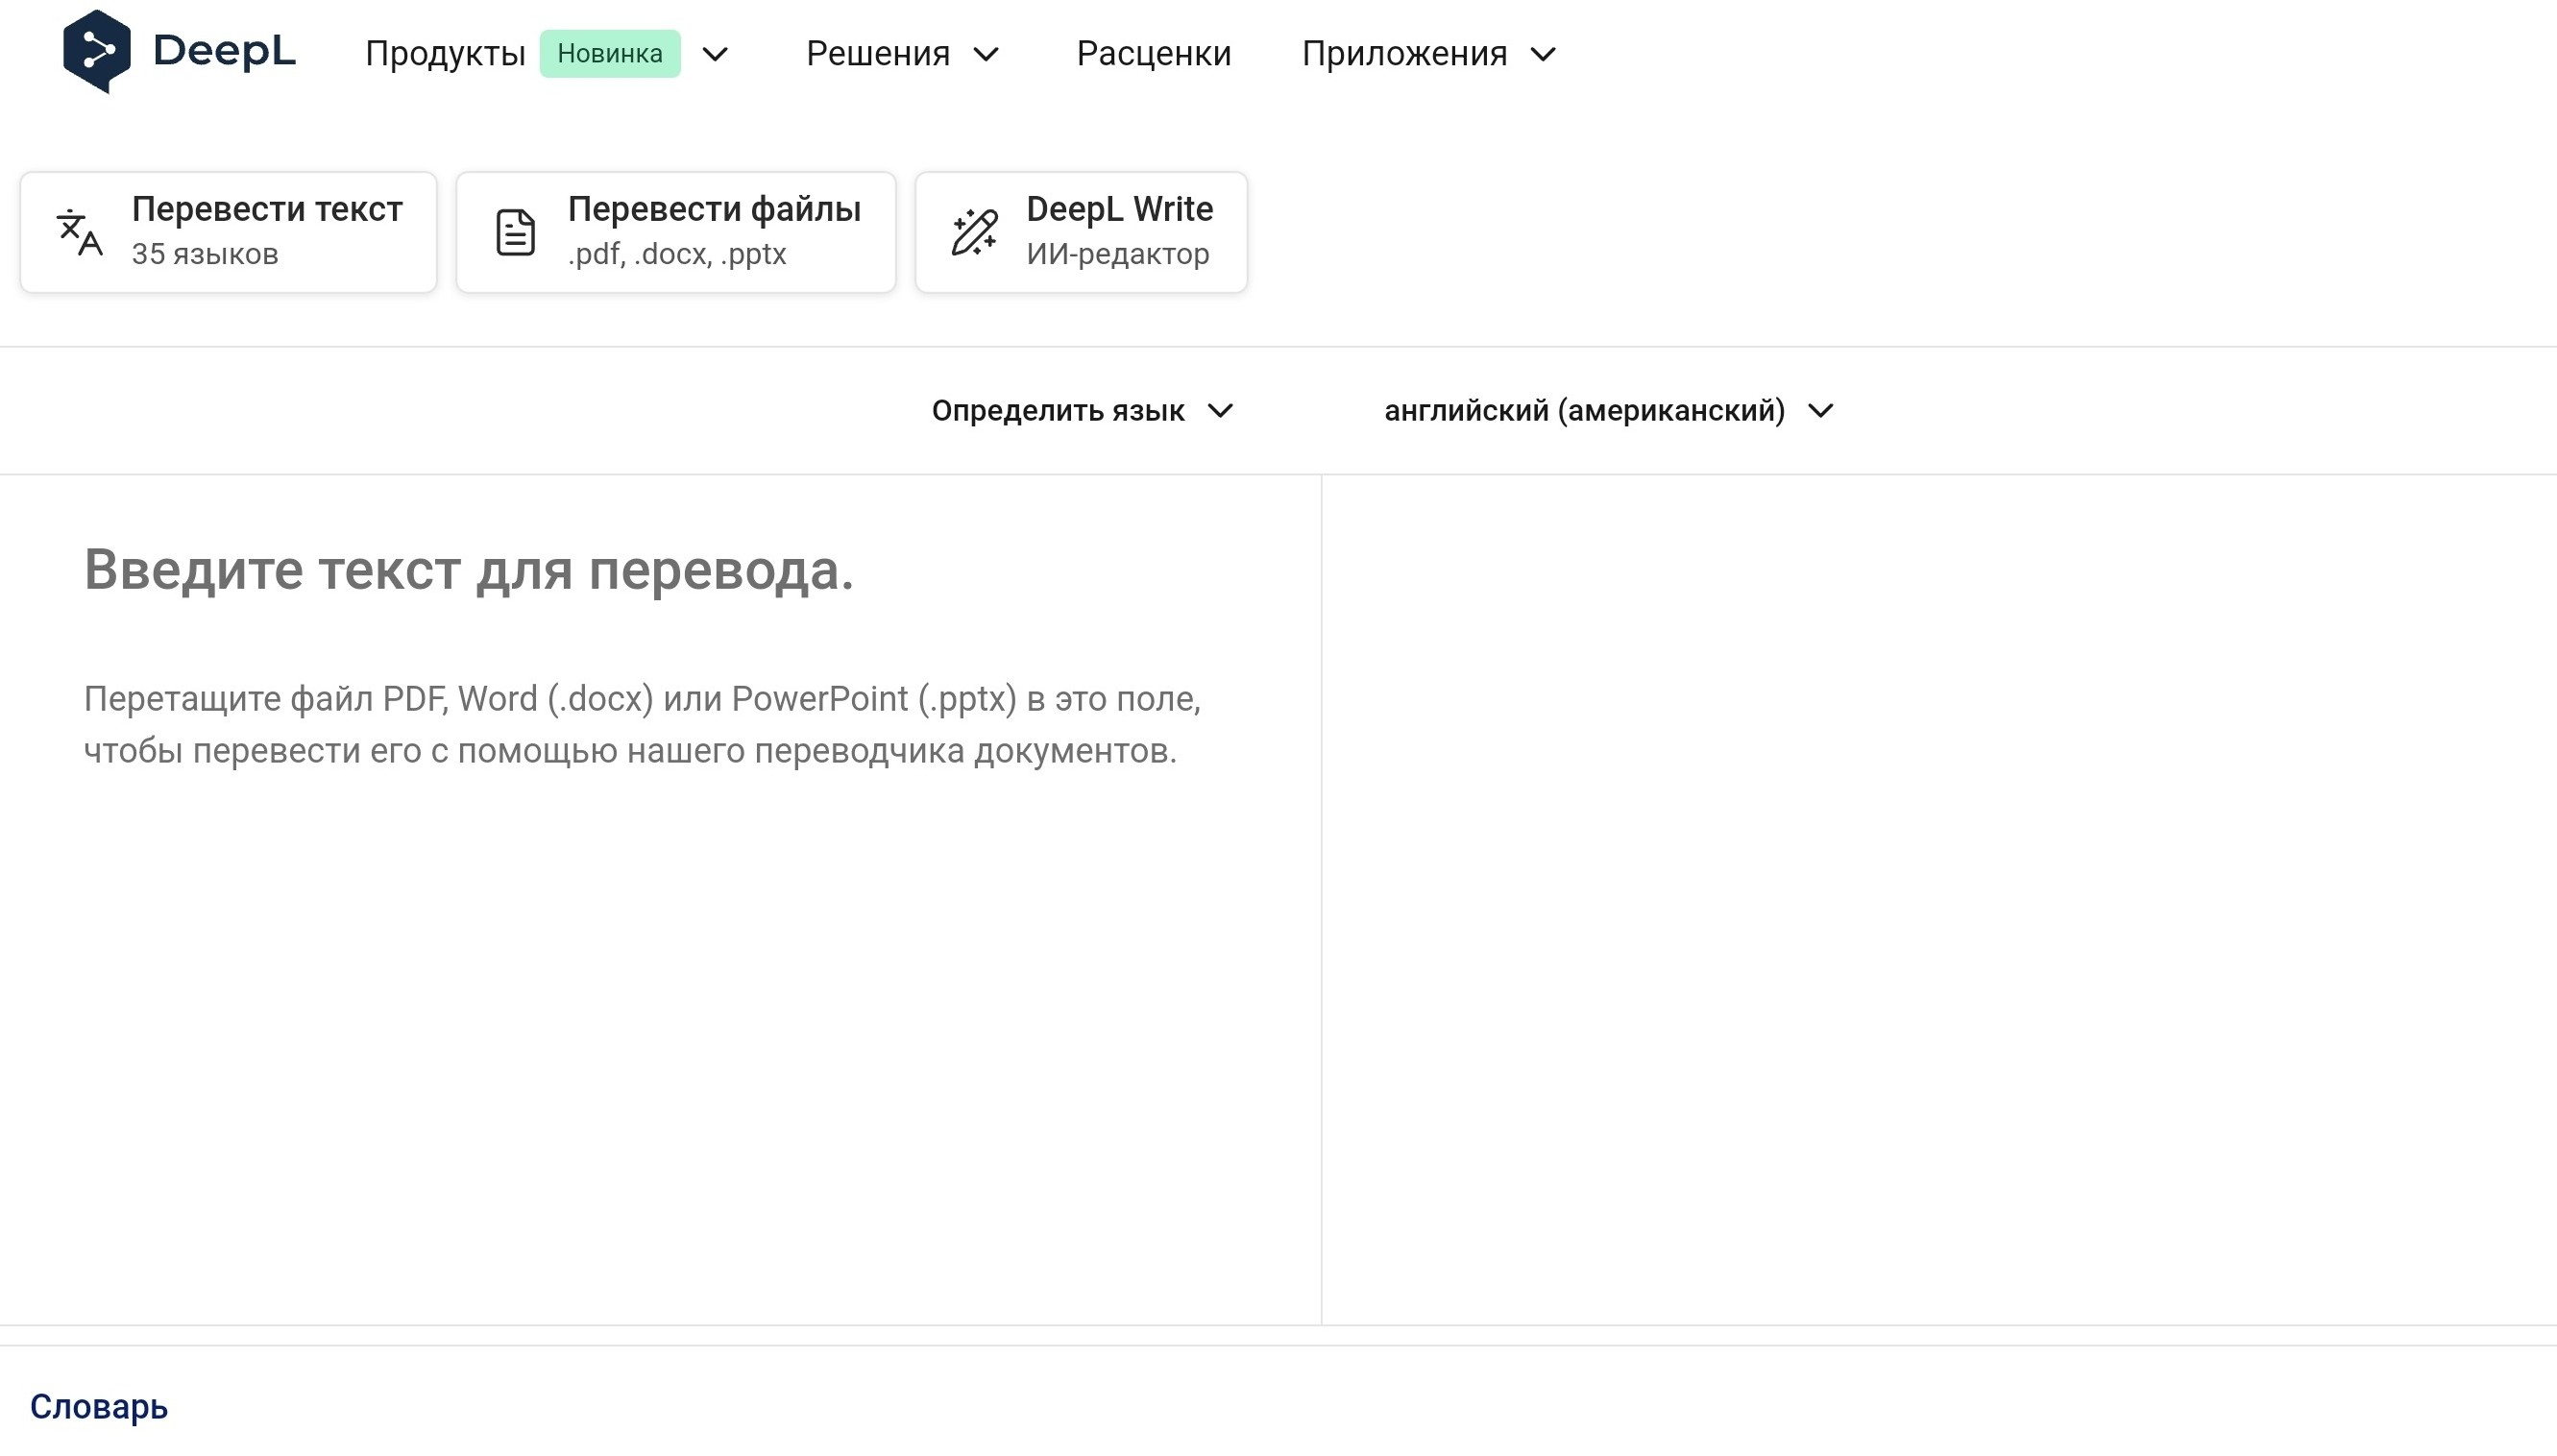2557x1456 pixels.
Task: Open the Продукты menu
Action: [x=445, y=54]
